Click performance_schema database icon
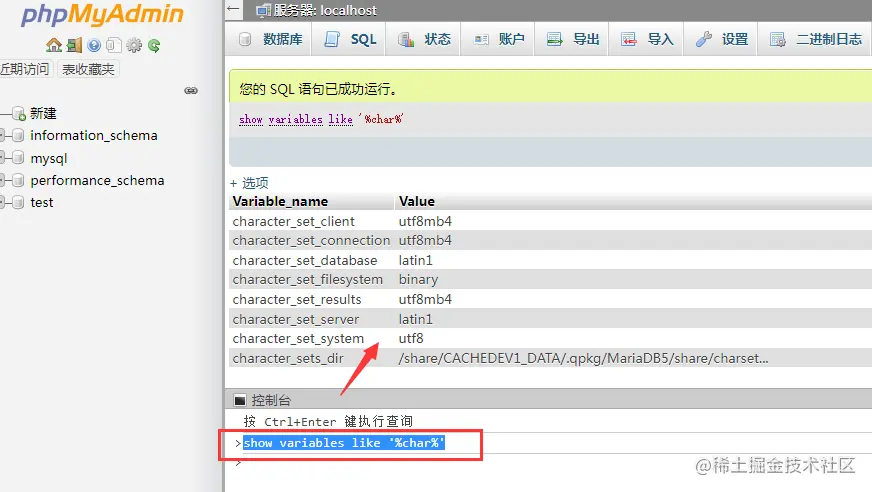The image size is (872, 492). [x=18, y=180]
